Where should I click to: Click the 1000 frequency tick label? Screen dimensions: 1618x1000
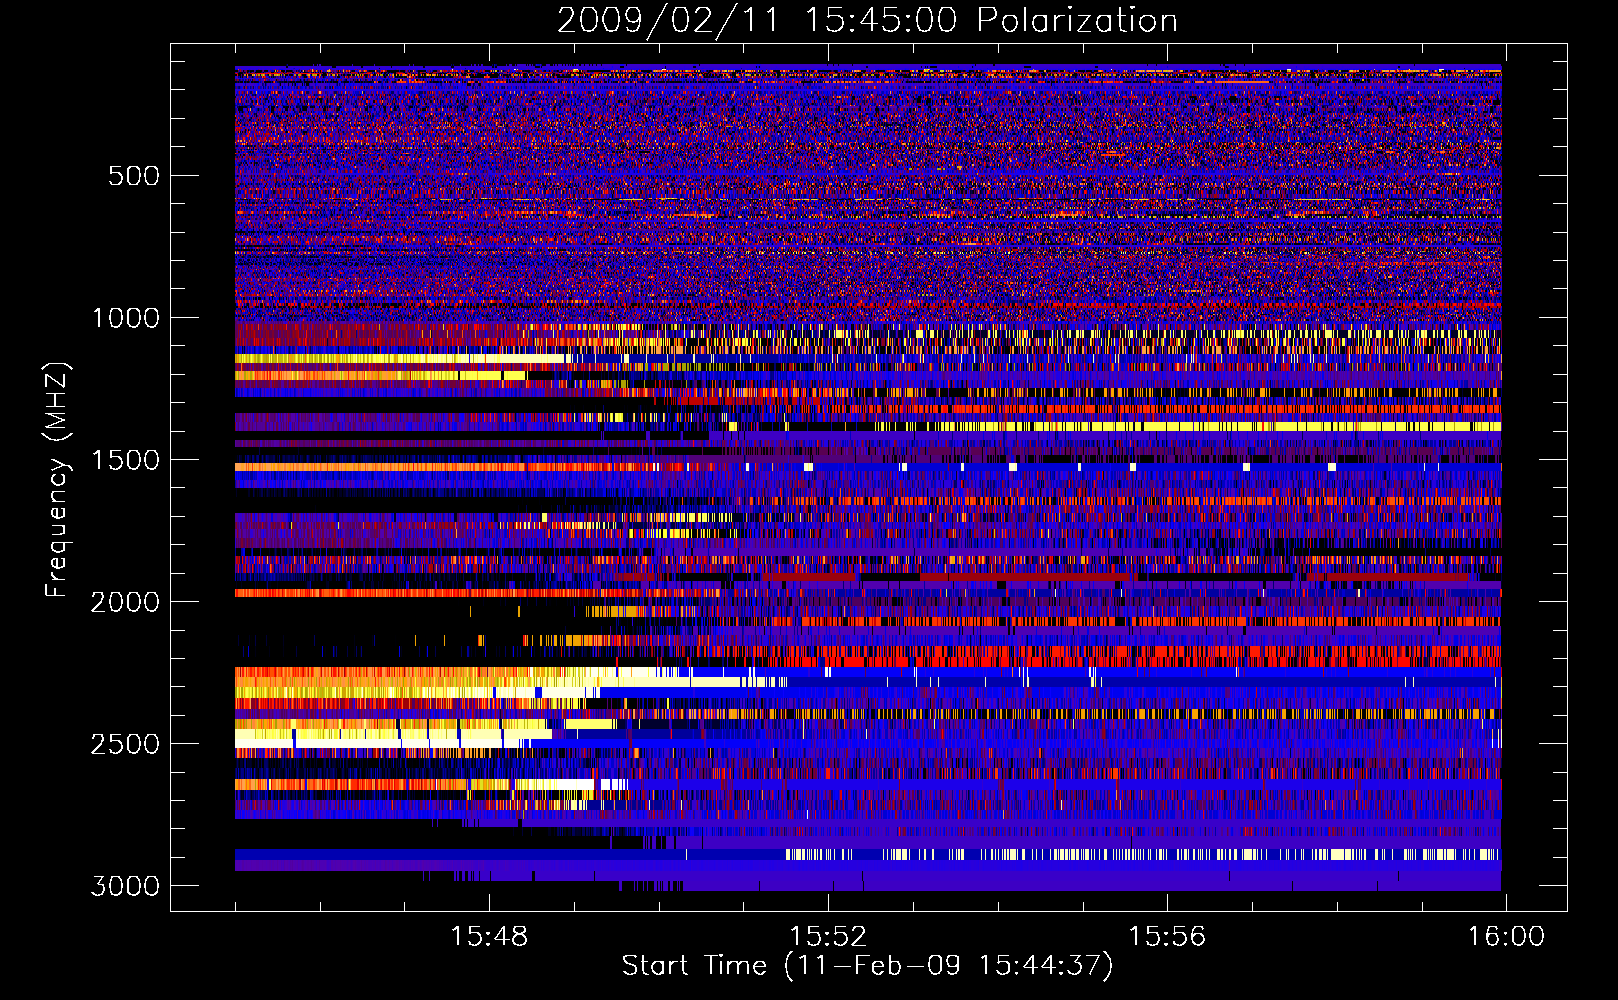(x=126, y=318)
